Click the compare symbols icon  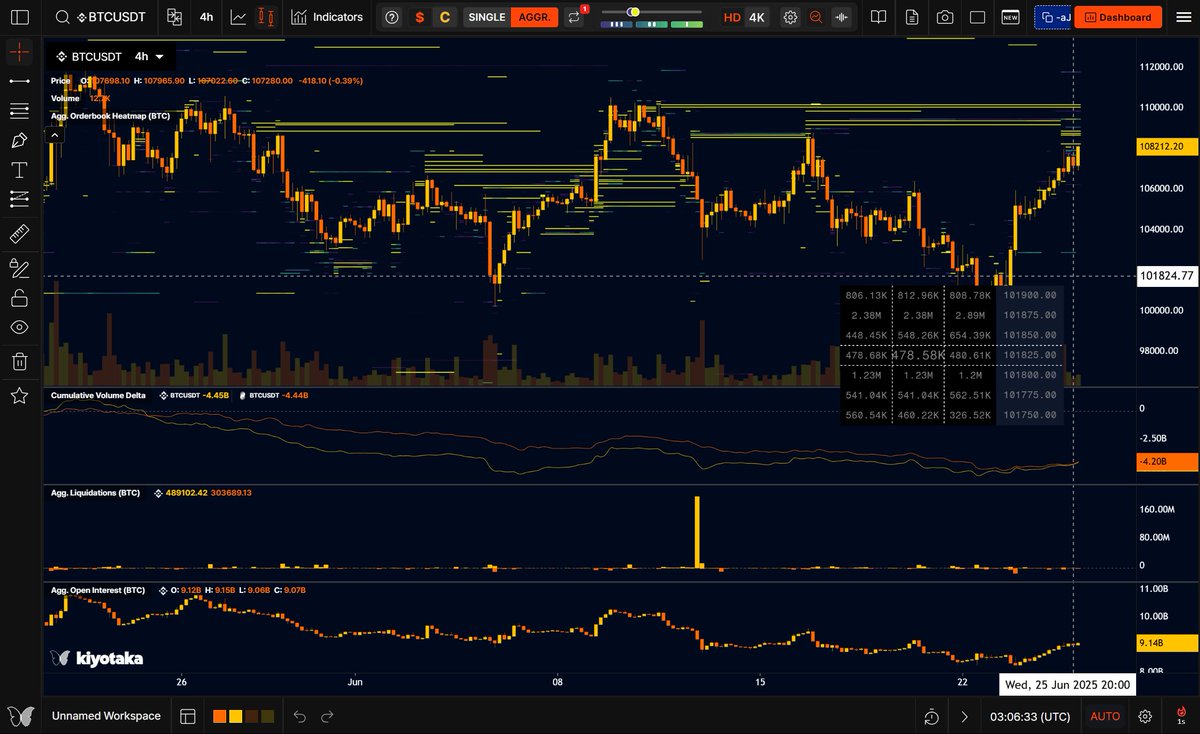[175, 17]
